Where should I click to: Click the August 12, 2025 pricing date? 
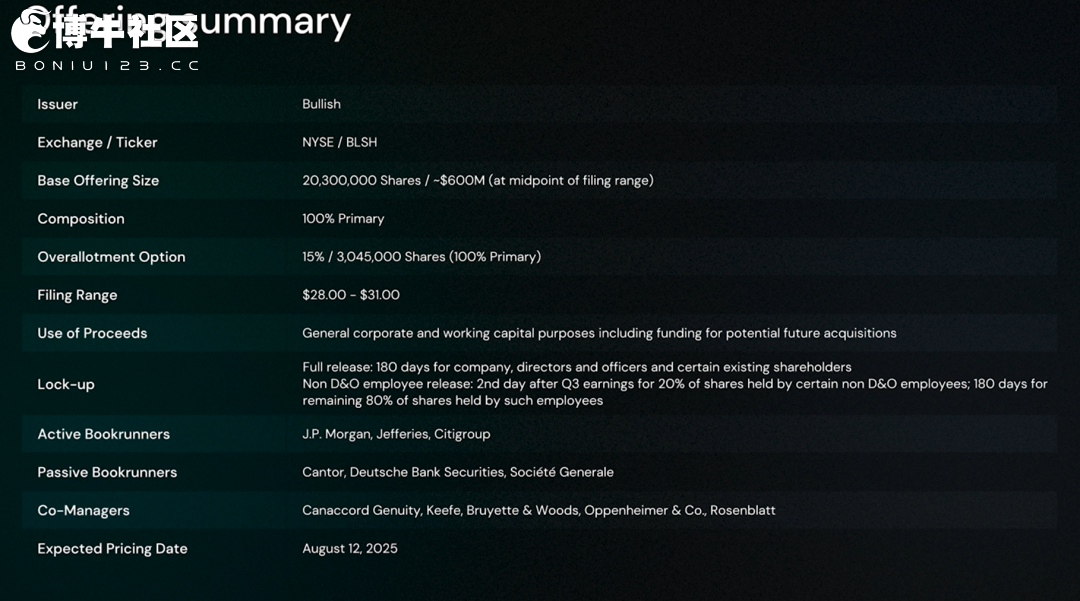click(x=349, y=549)
